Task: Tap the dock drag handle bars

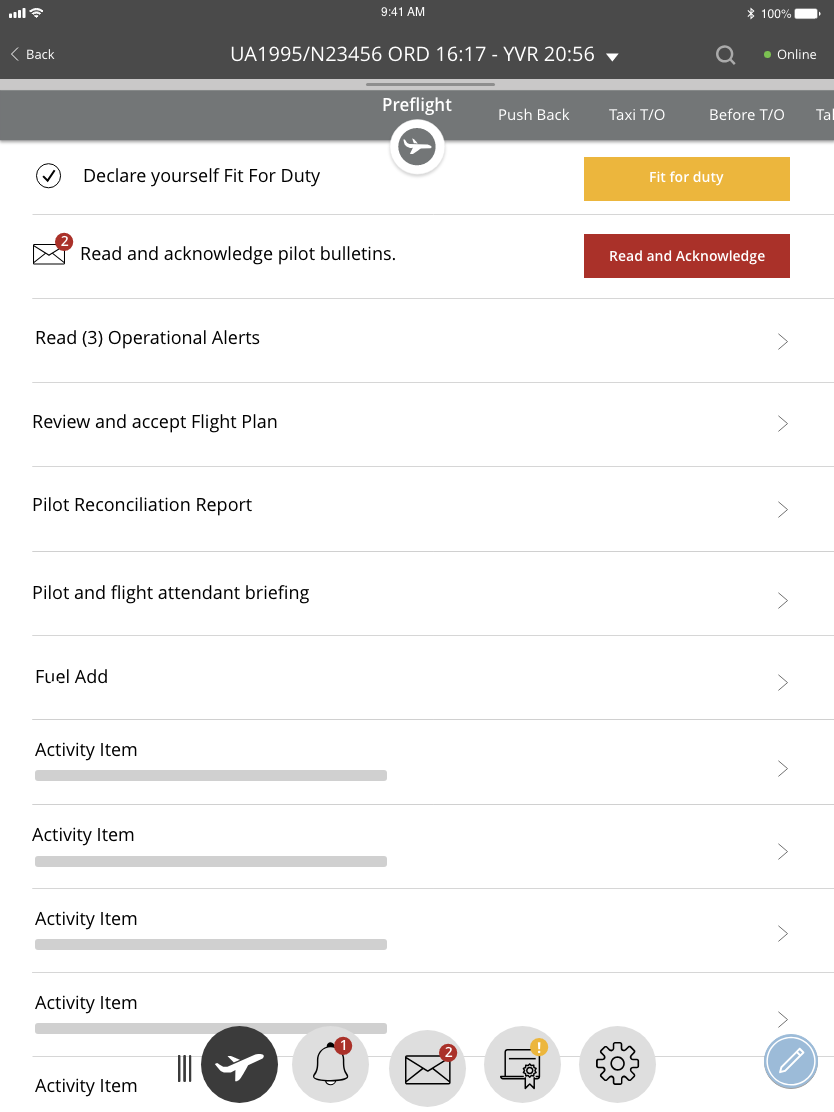Action: [185, 1068]
